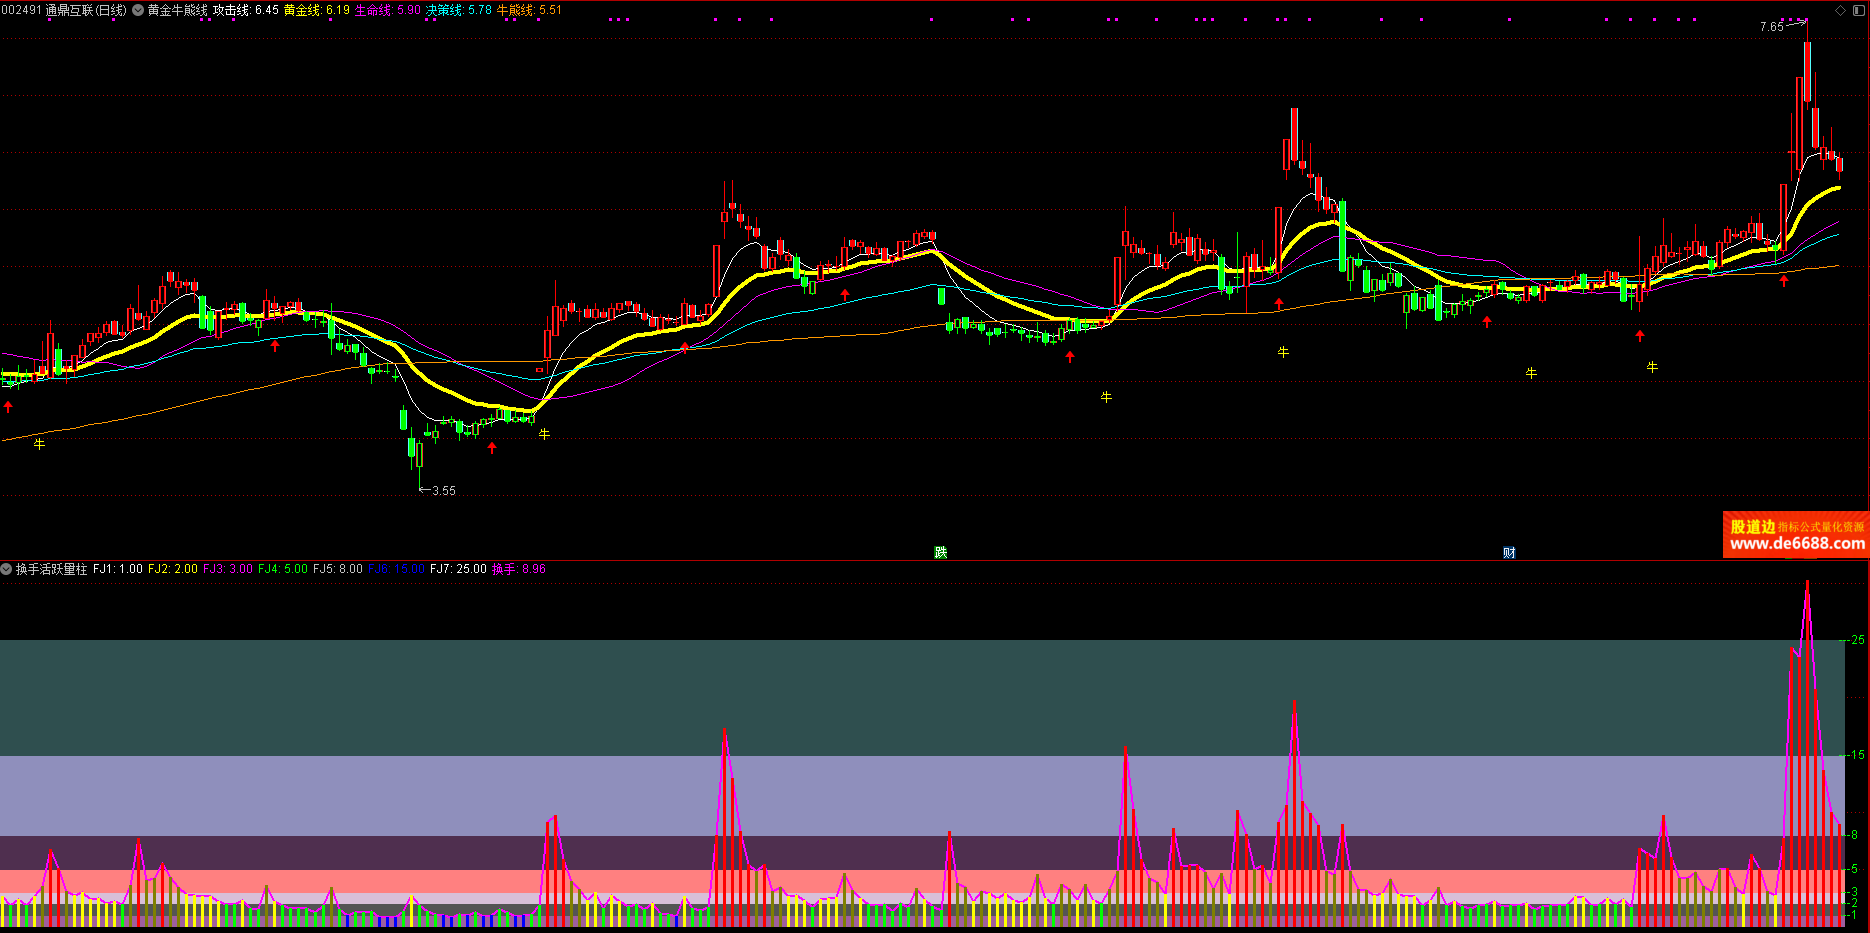
Task: Expand the 换手活跃量柱 indicator dropdown arrow
Action: point(7,569)
